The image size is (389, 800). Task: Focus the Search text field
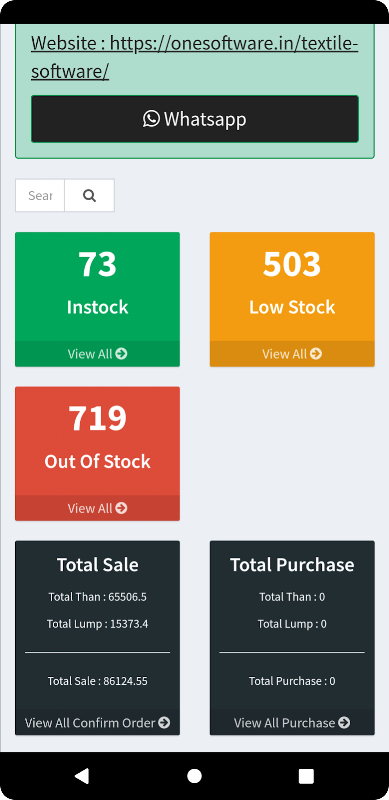(40, 195)
